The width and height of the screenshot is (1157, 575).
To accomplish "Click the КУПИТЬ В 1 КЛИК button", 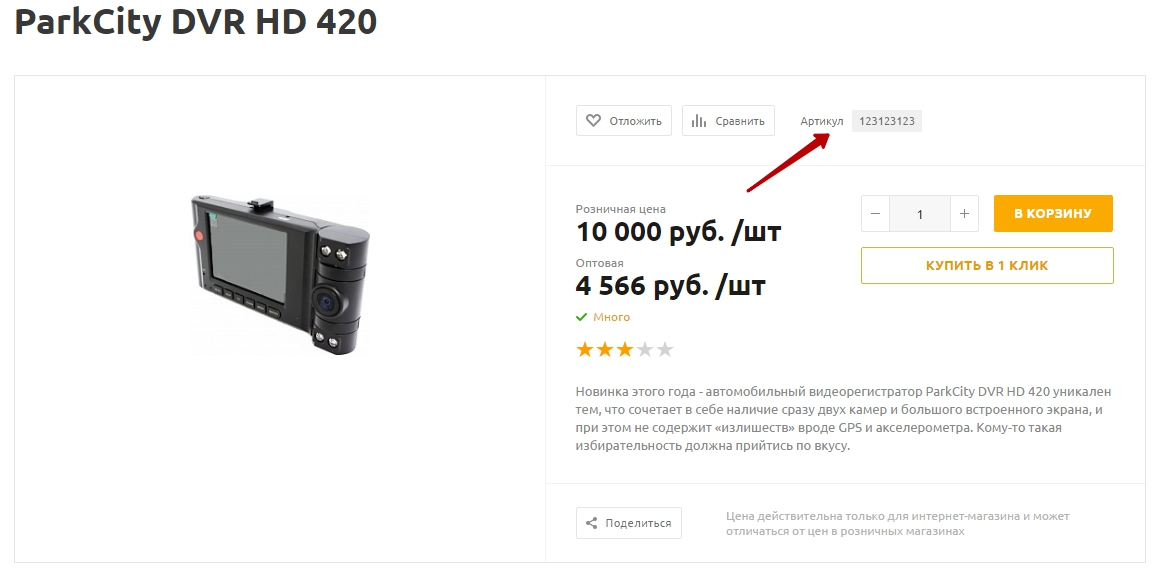I will point(987,266).
